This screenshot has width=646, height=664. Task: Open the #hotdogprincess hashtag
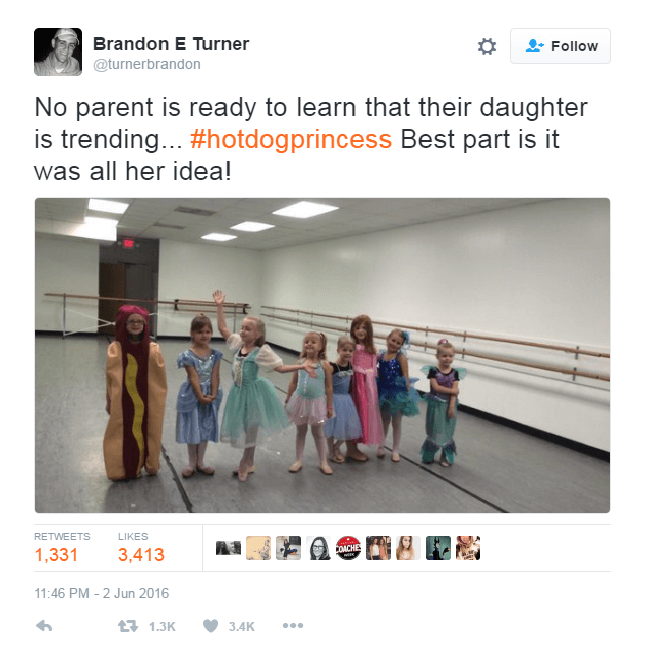(x=291, y=139)
